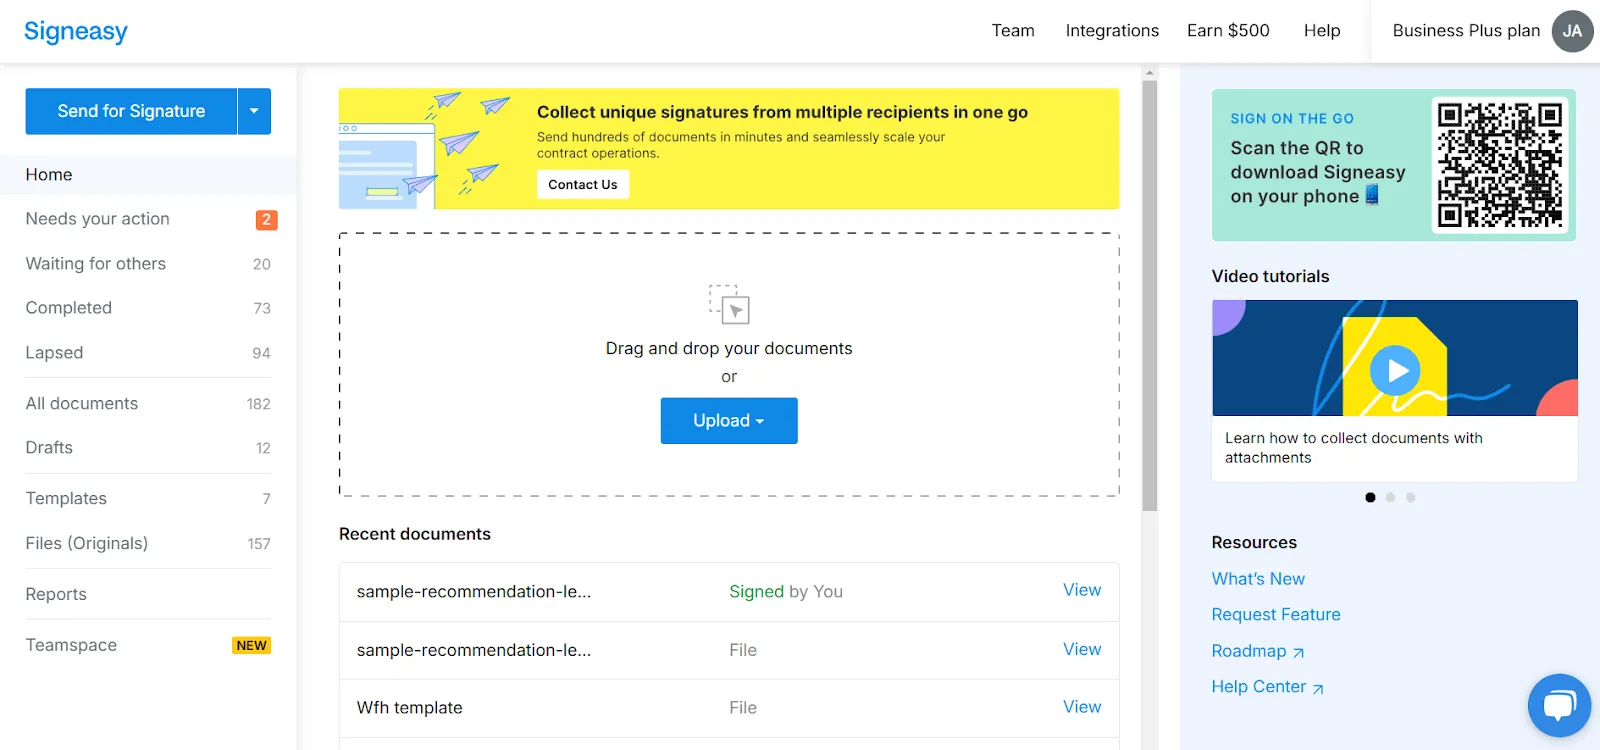Open Lapsed documents
The width and height of the screenshot is (1600, 750).
pyautogui.click(x=148, y=353)
